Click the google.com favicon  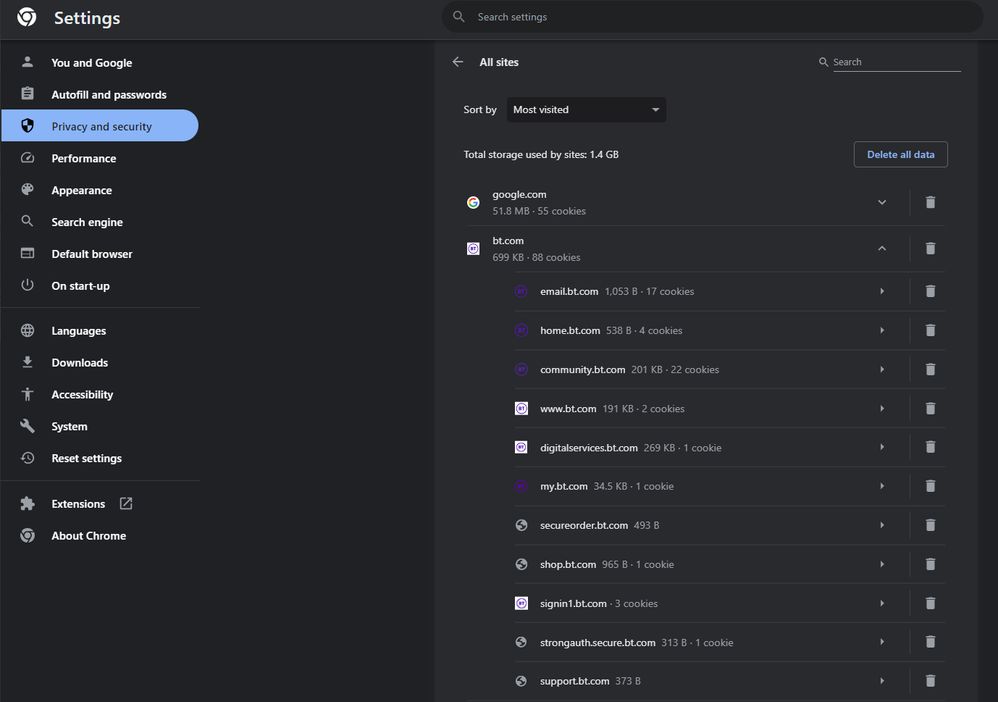[472, 202]
